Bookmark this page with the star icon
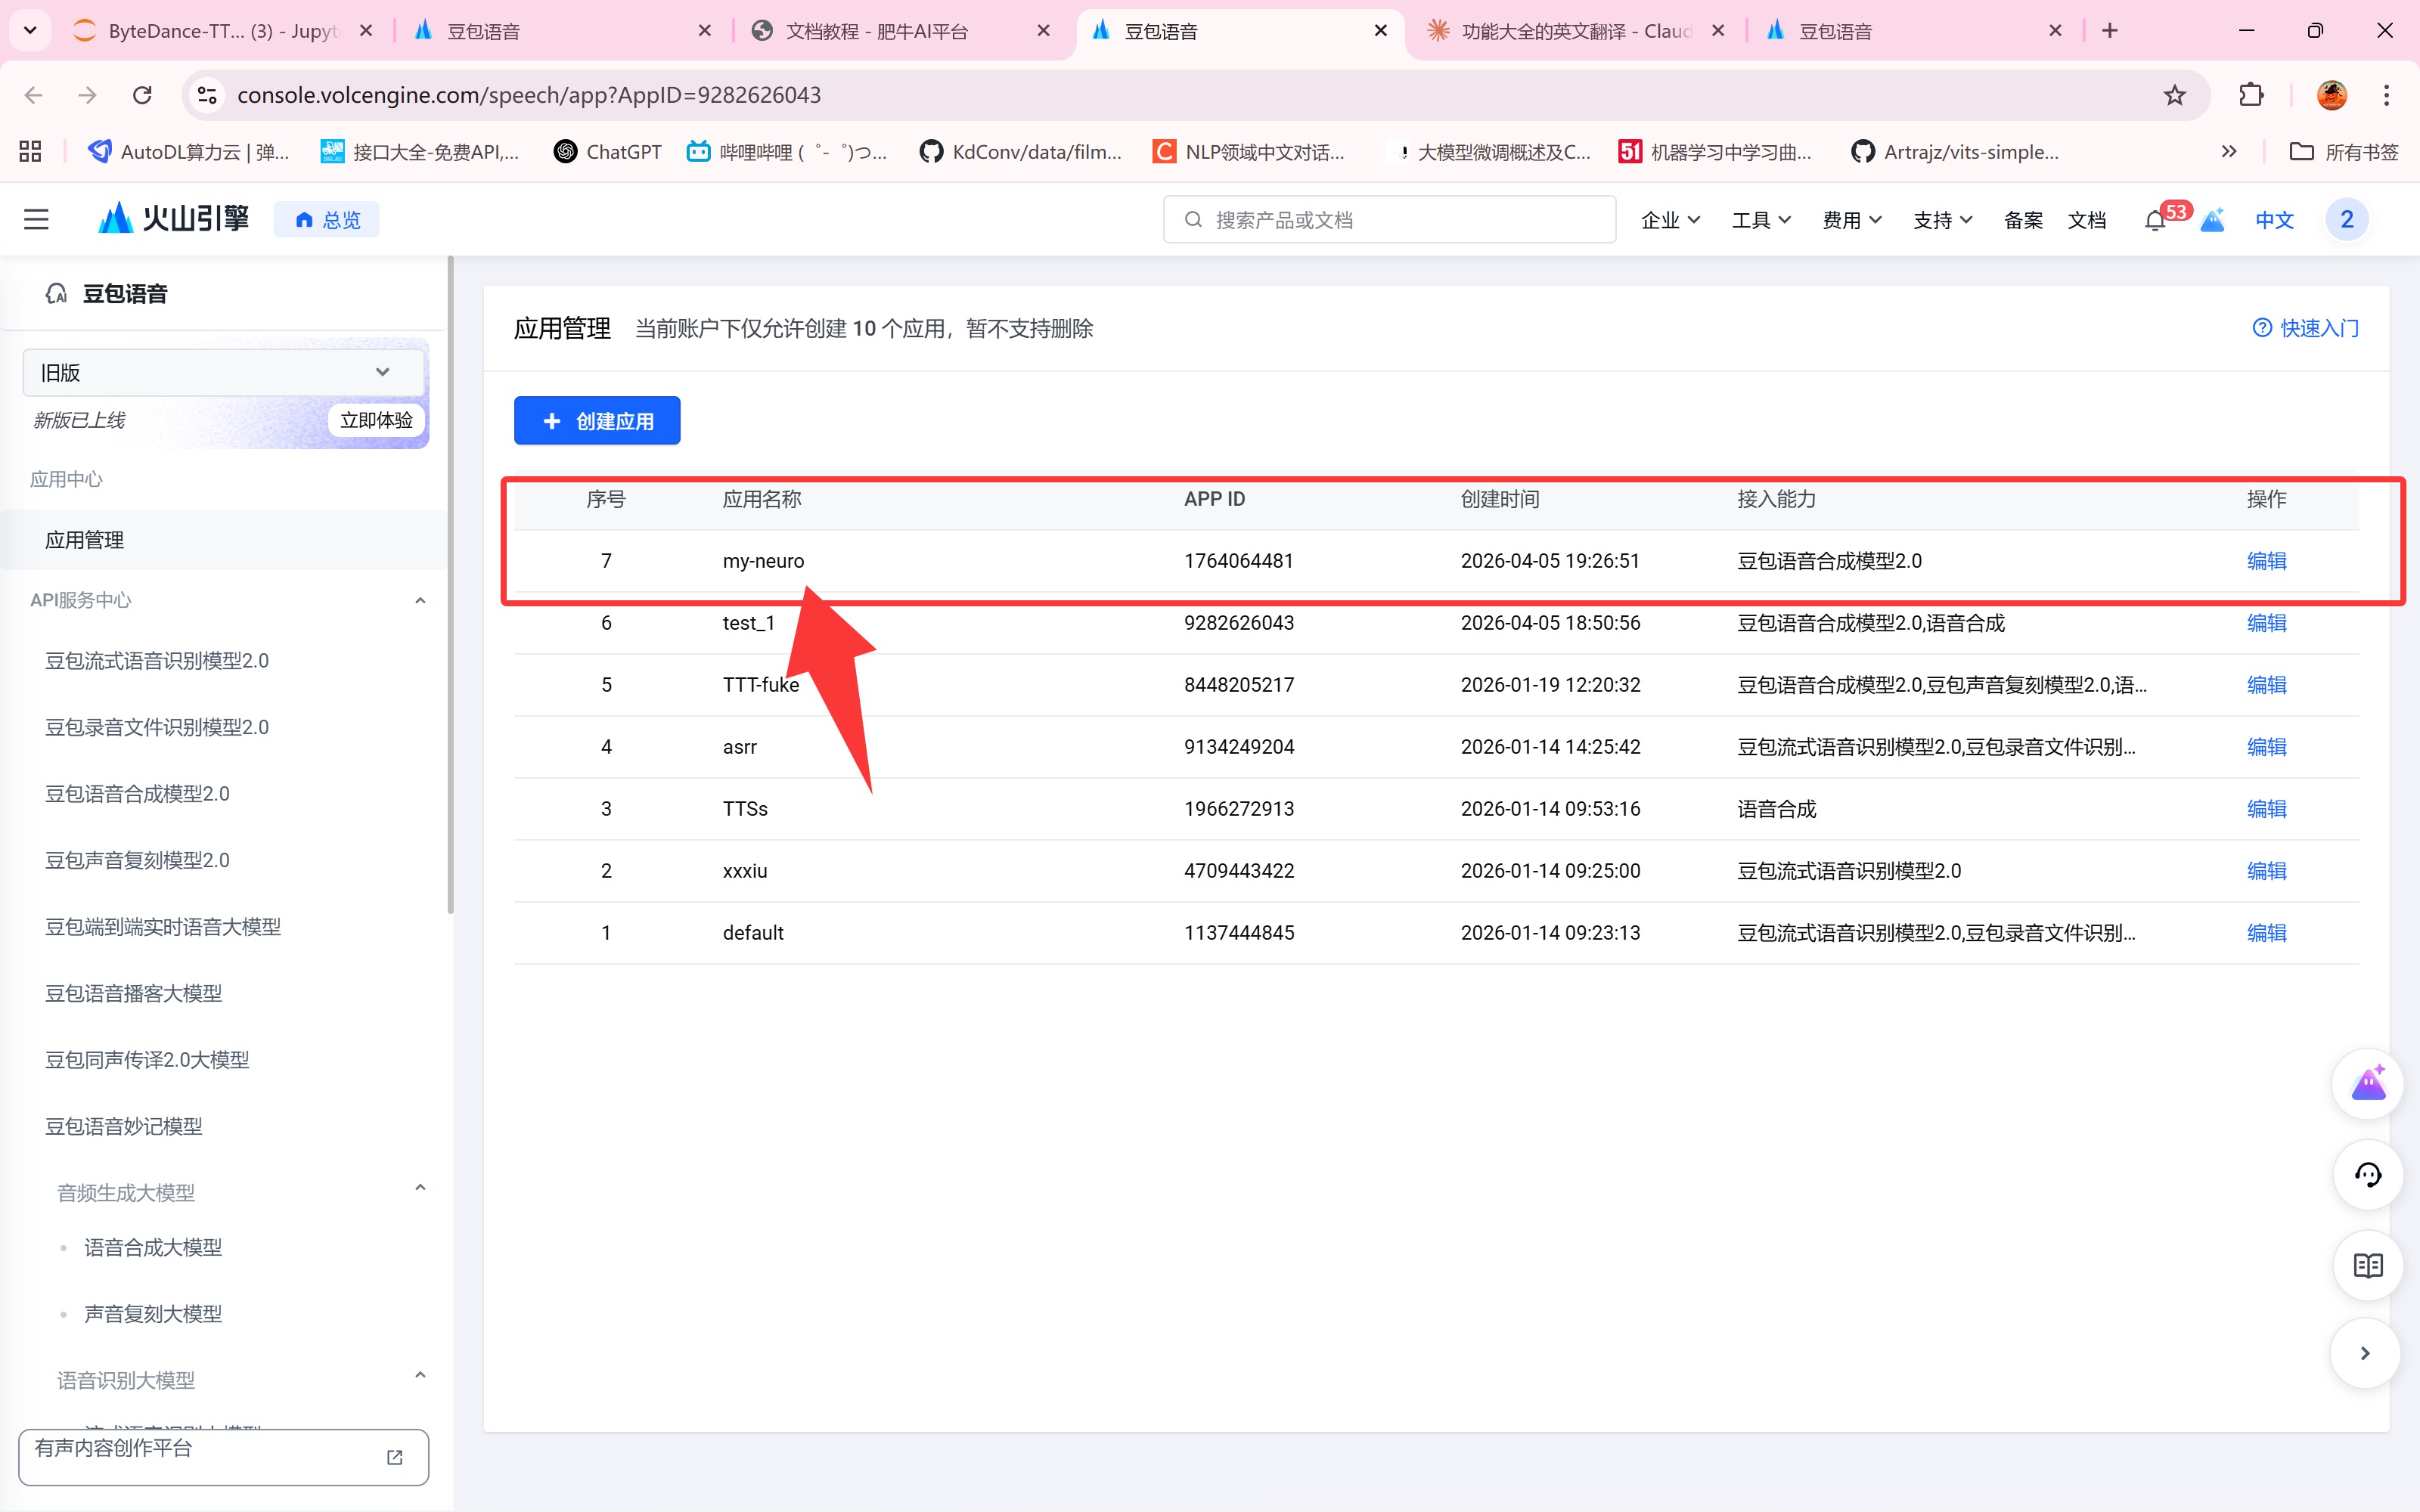 [2174, 95]
